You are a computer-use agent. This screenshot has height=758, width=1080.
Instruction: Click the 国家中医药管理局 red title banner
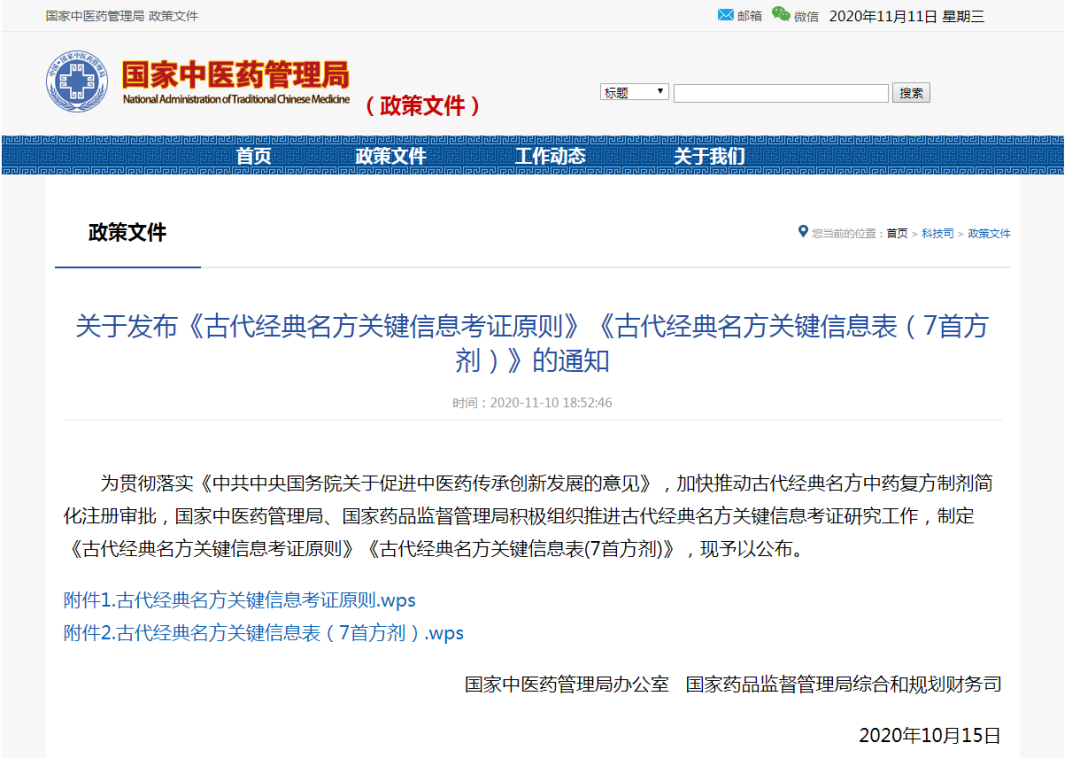click(x=236, y=74)
